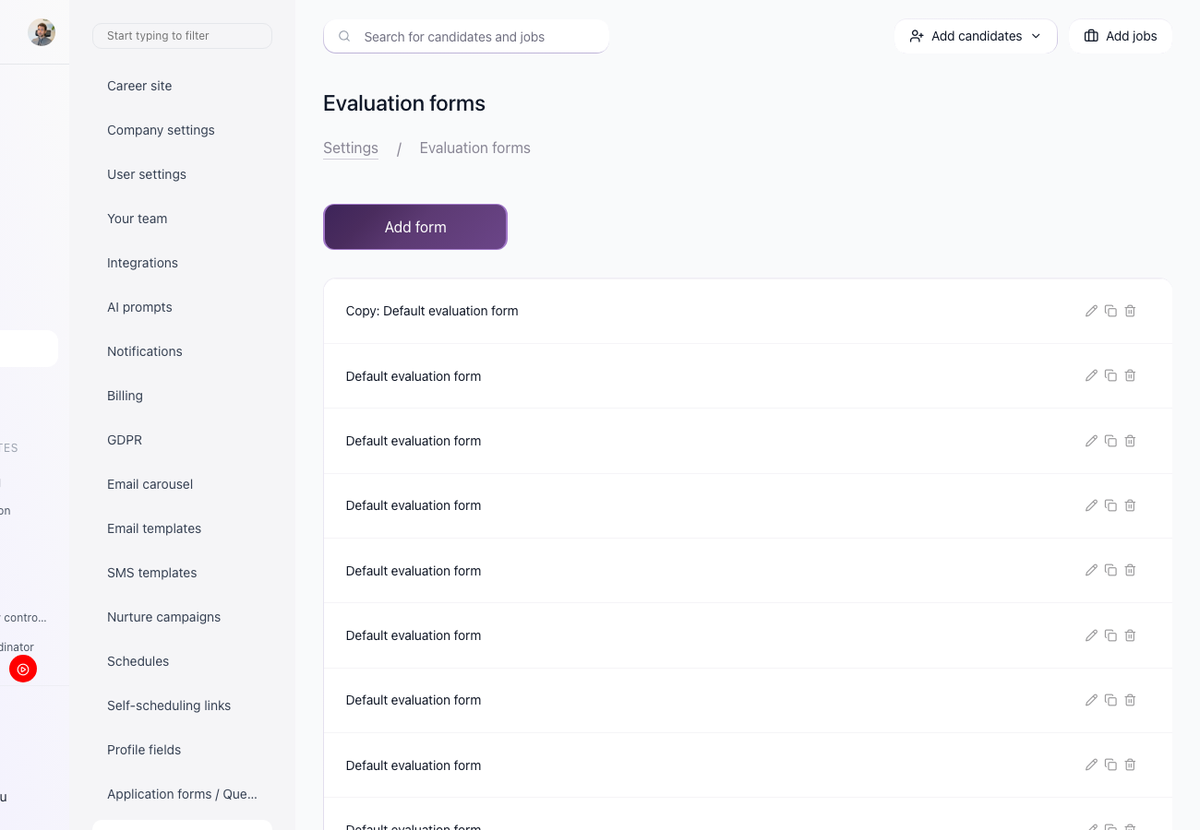Focus the Search for candidates and jobs field
Image resolution: width=1200 pixels, height=830 pixels.
coord(466,36)
